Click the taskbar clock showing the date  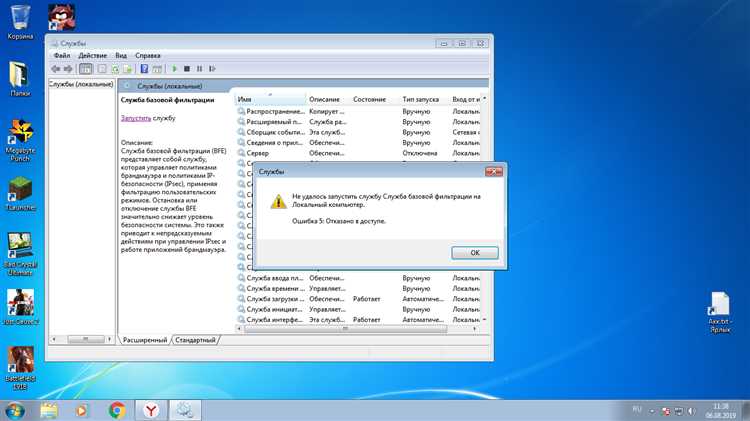[x=720, y=410]
